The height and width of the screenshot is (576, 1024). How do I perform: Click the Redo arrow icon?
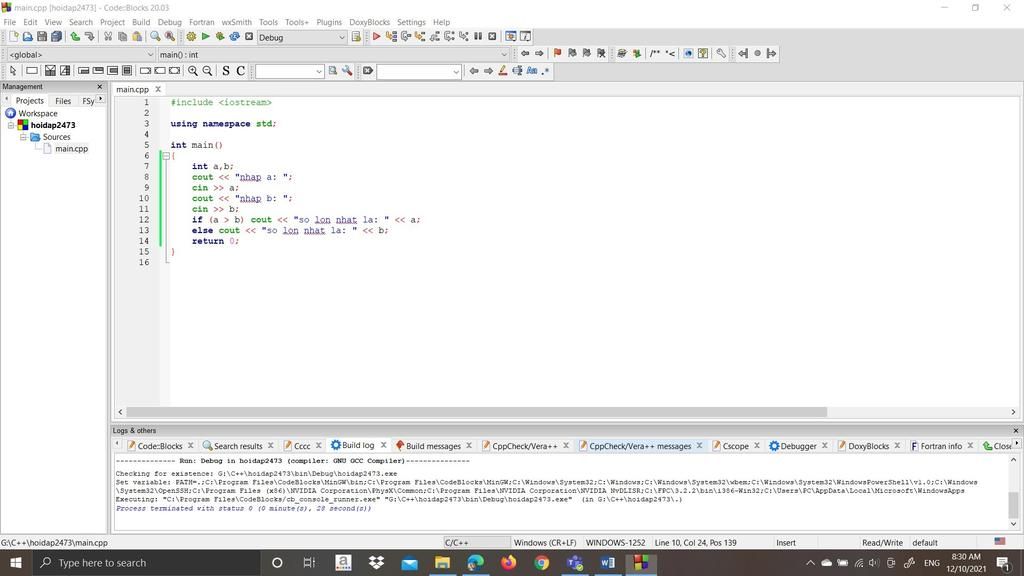click(89, 37)
